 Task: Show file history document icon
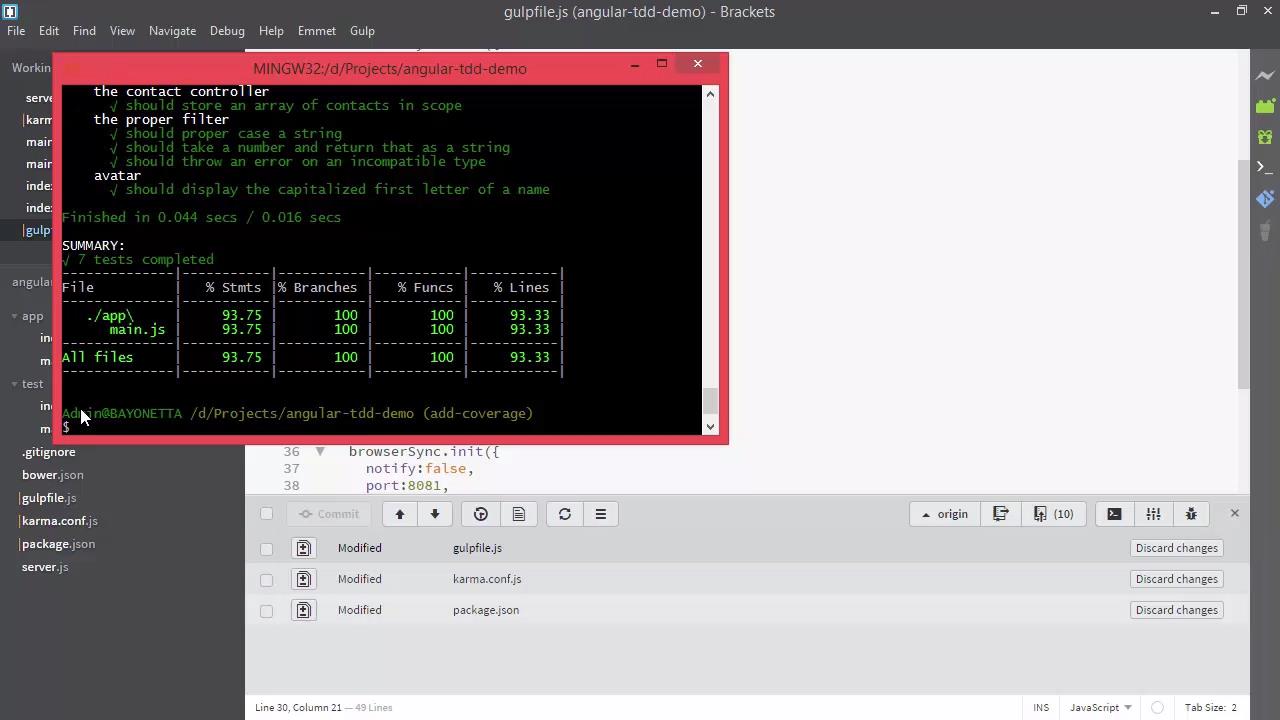click(x=518, y=514)
